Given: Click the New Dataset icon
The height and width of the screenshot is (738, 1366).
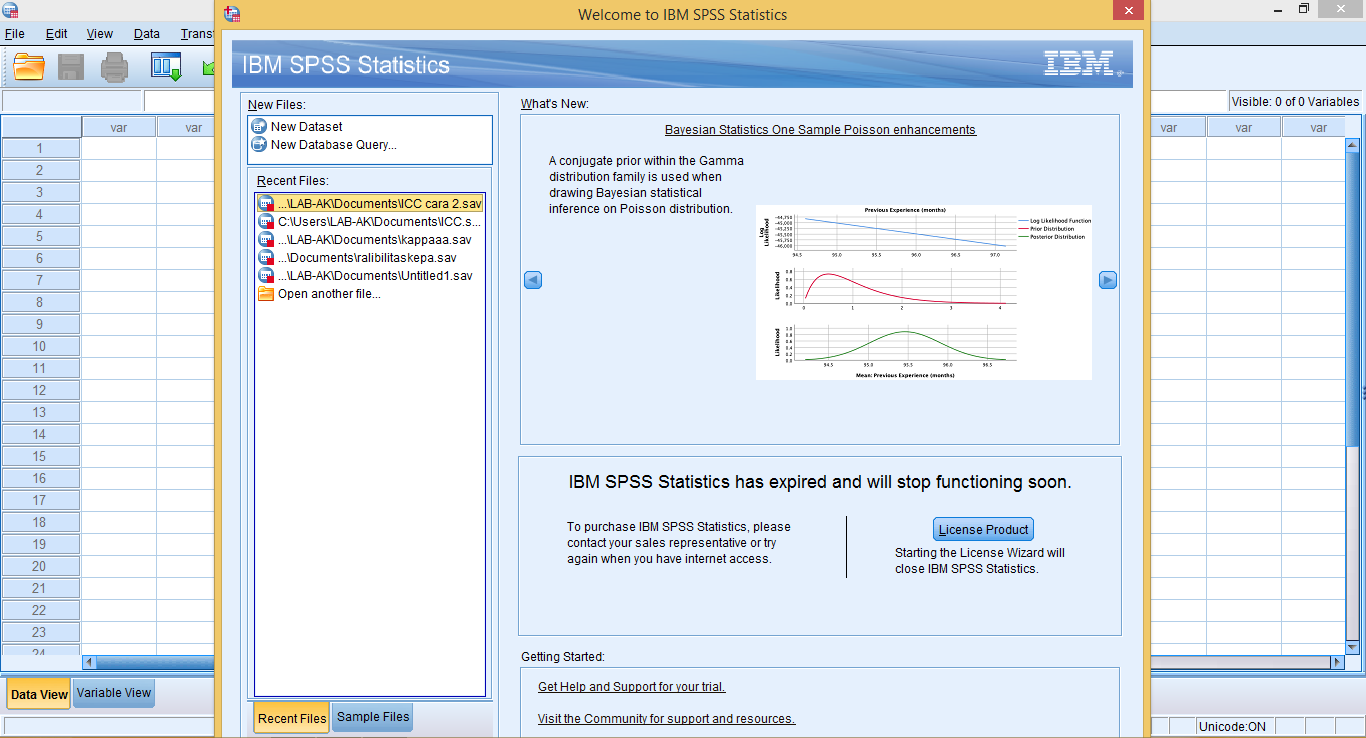Looking at the screenshot, I should pyautogui.click(x=259, y=127).
